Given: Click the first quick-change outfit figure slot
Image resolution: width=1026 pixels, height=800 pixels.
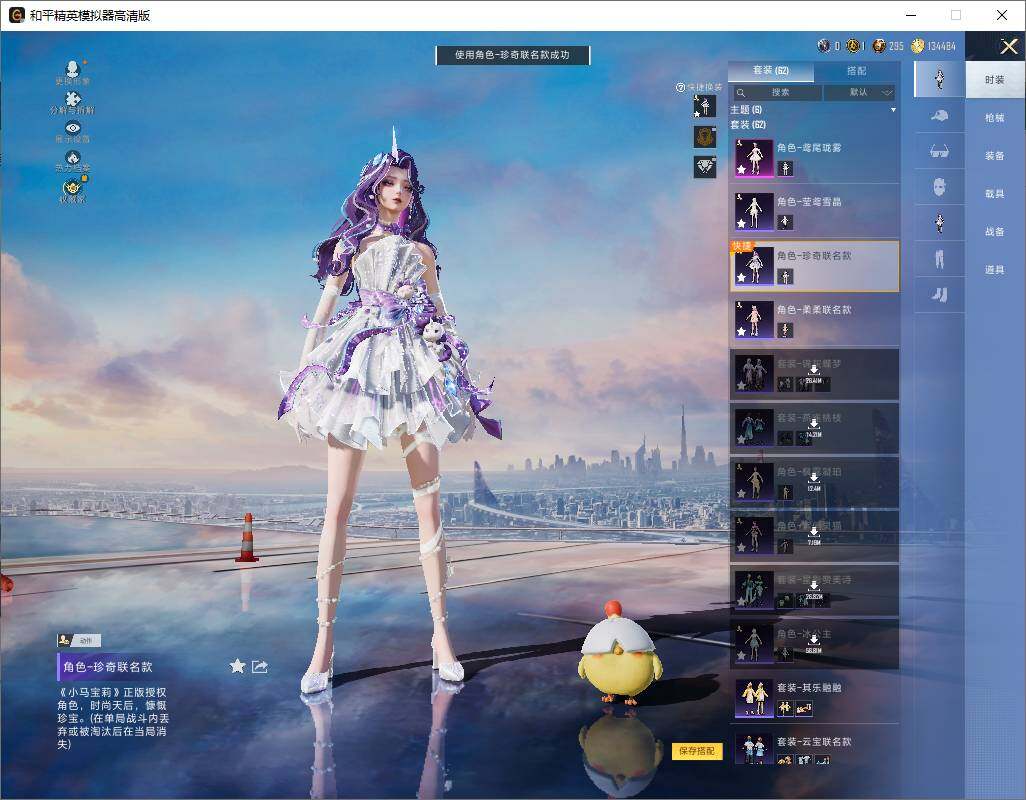Looking at the screenshot, I should coord(705,106).
